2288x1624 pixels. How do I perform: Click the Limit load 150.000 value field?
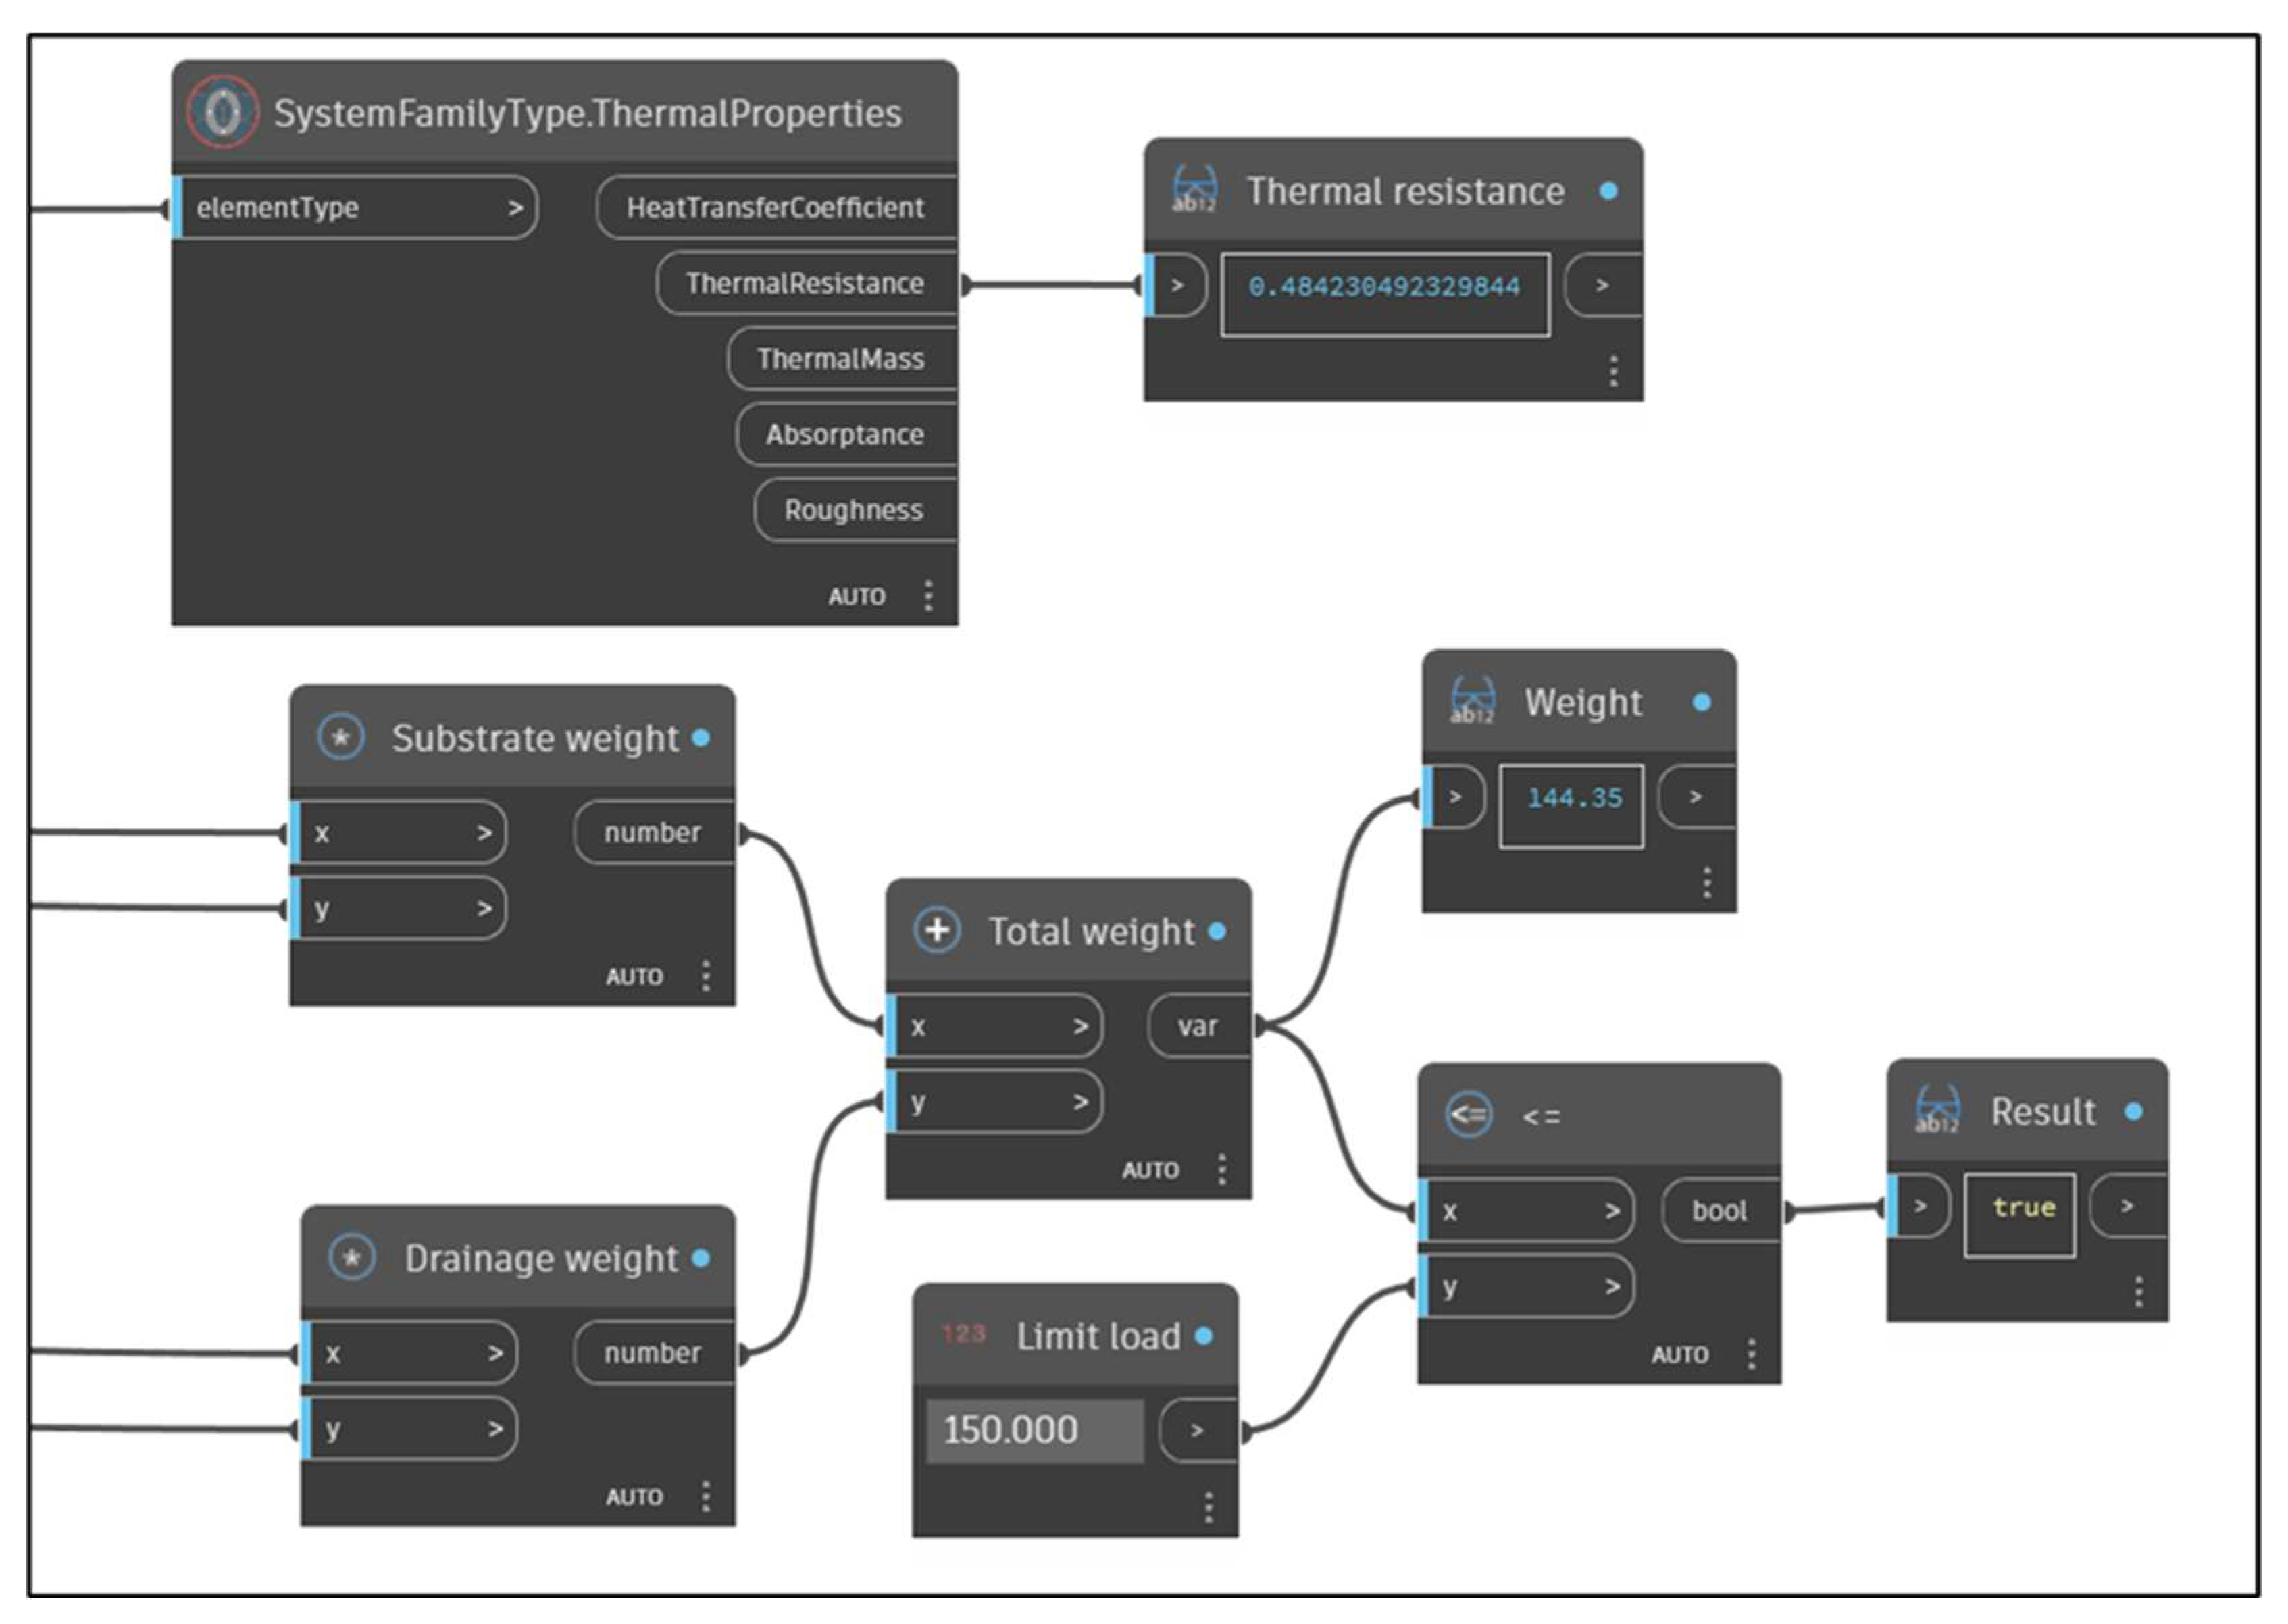(1034, 1430)
